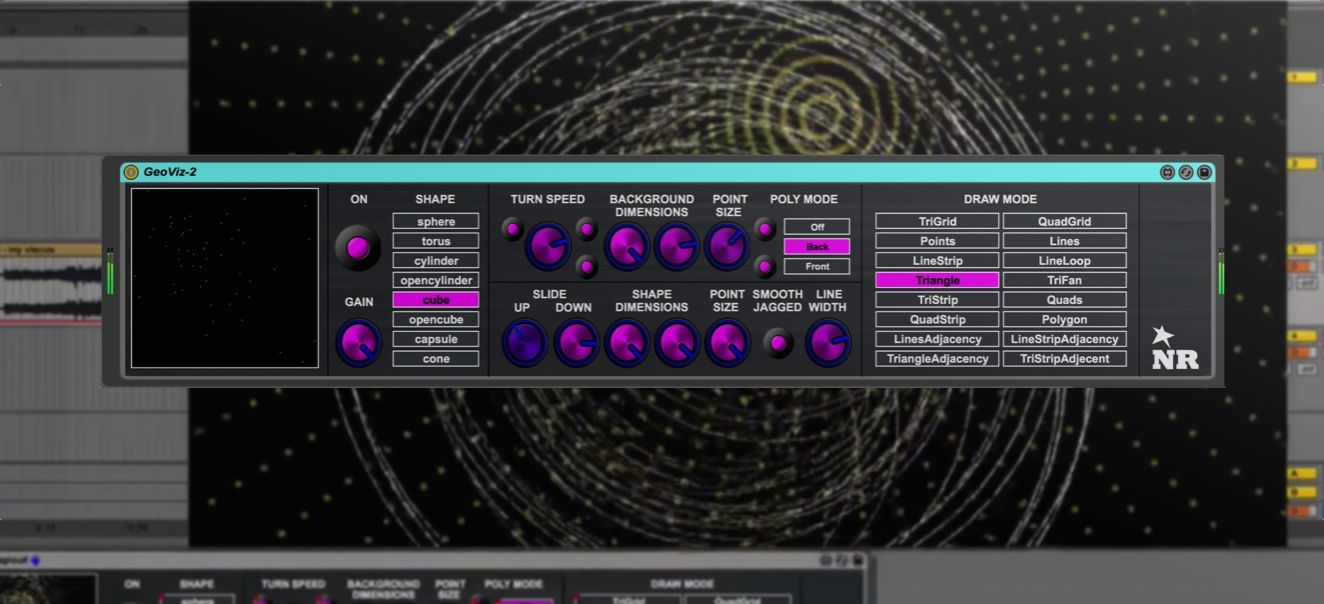Viewport: 1324px width, 604px height.
Task: Click the POLY MODE label
Action: coord(804,199)
